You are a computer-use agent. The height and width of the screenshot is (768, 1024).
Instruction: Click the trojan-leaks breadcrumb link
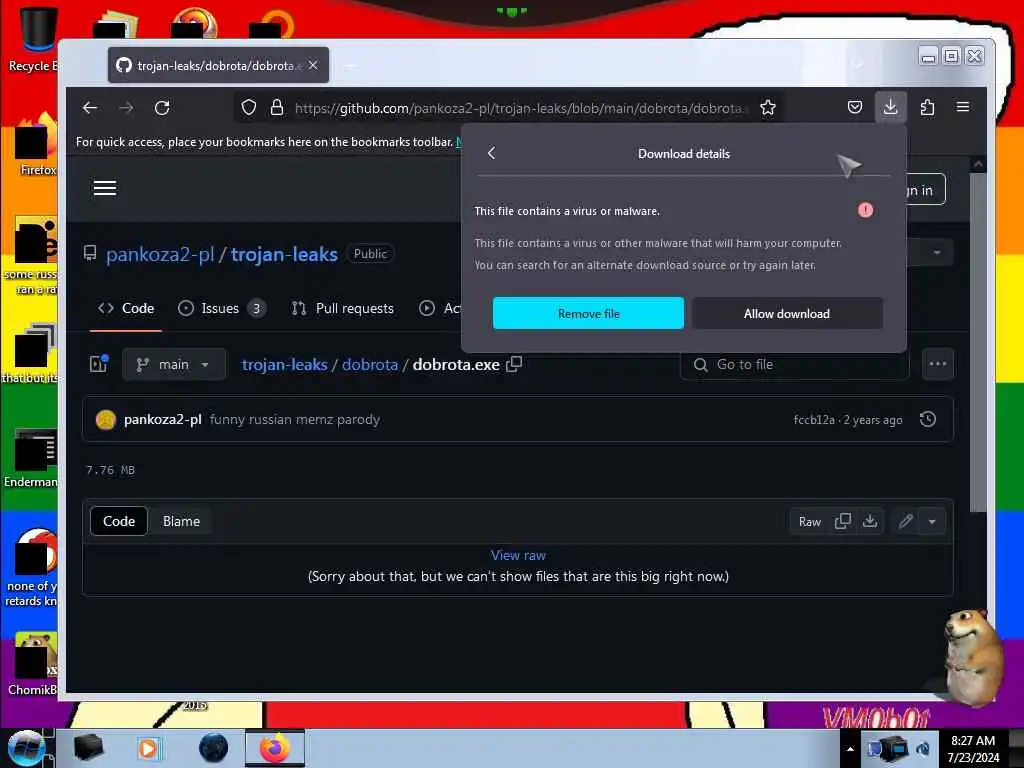[x=285, y=364]
